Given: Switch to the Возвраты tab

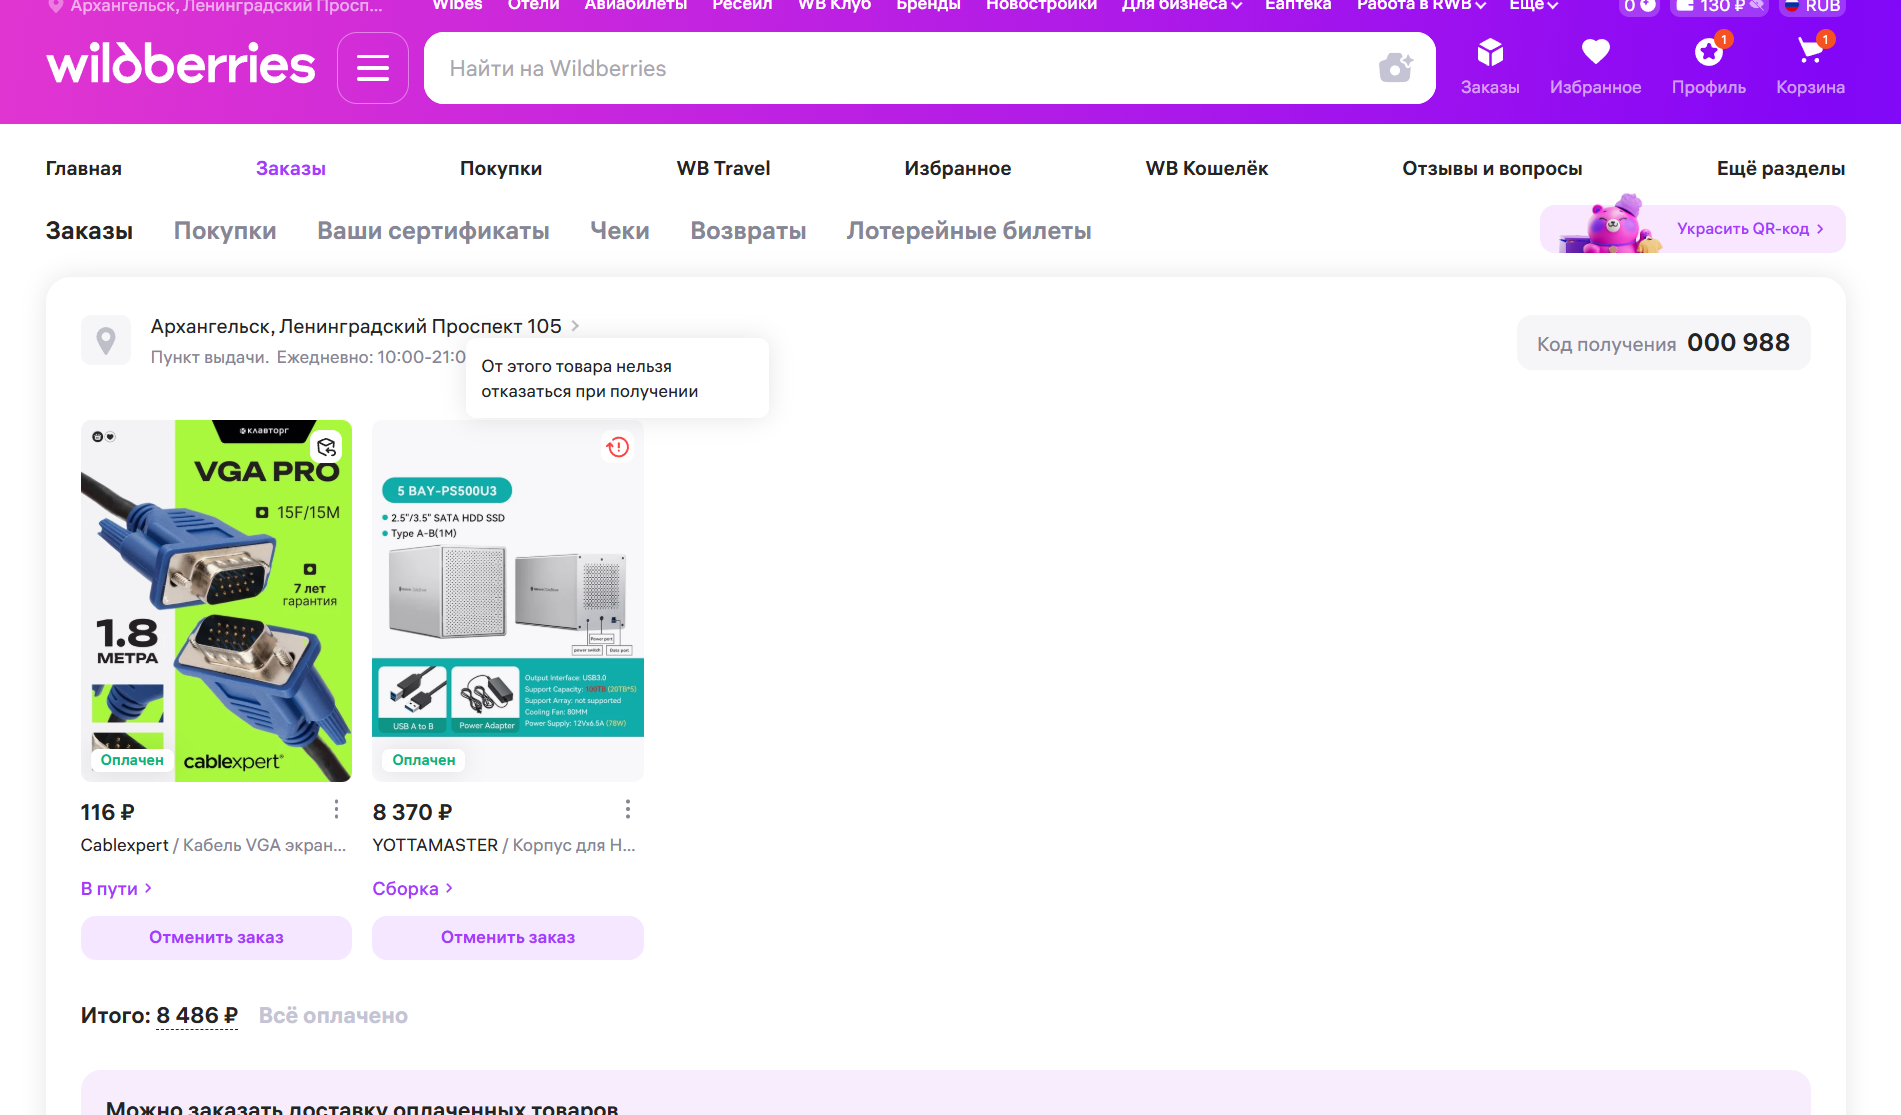Looking at the screenshot, I should pos(748,231).
